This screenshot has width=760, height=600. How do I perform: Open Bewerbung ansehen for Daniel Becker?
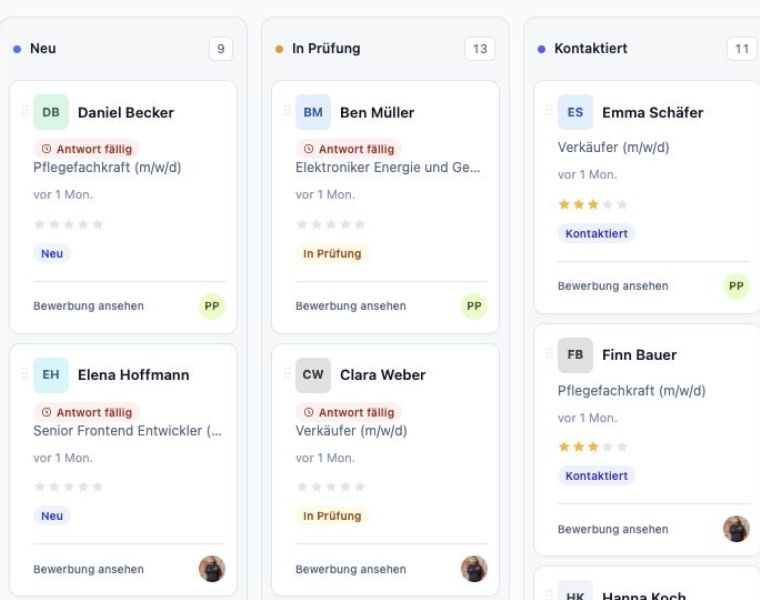coord(89,306)
